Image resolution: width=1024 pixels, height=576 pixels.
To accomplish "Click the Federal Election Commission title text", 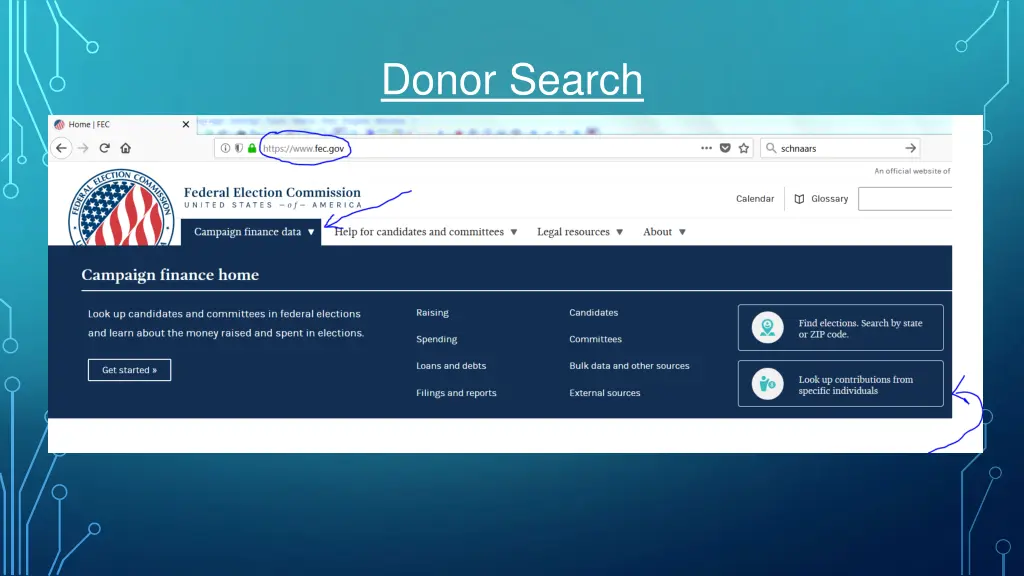I will (272, 193).
